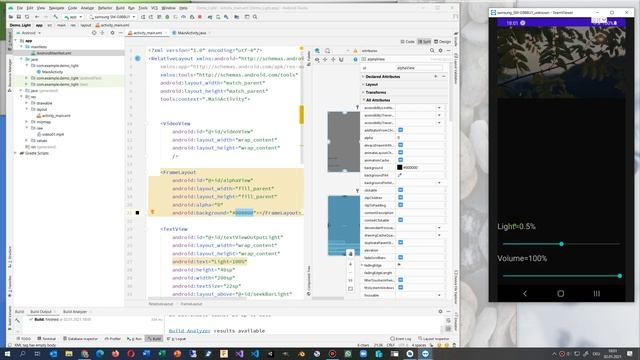Click the attributes panel gear icon
640x360 pixels.
[440, 51]
